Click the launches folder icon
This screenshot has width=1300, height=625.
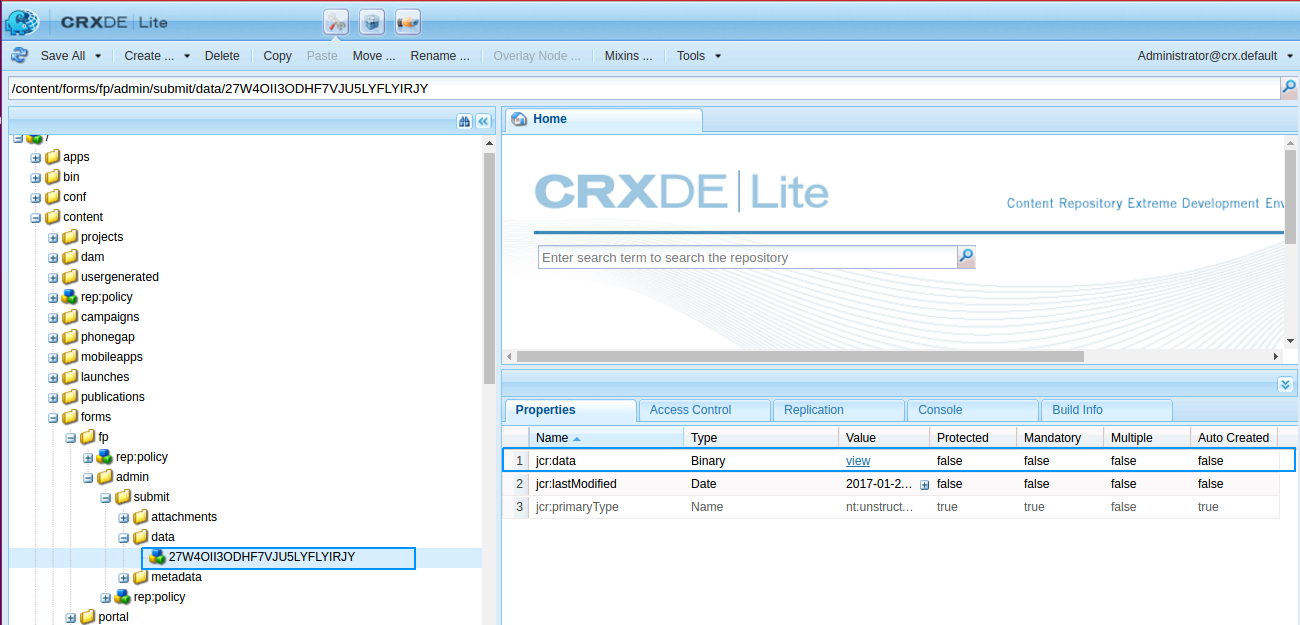[x=70, y=377]
